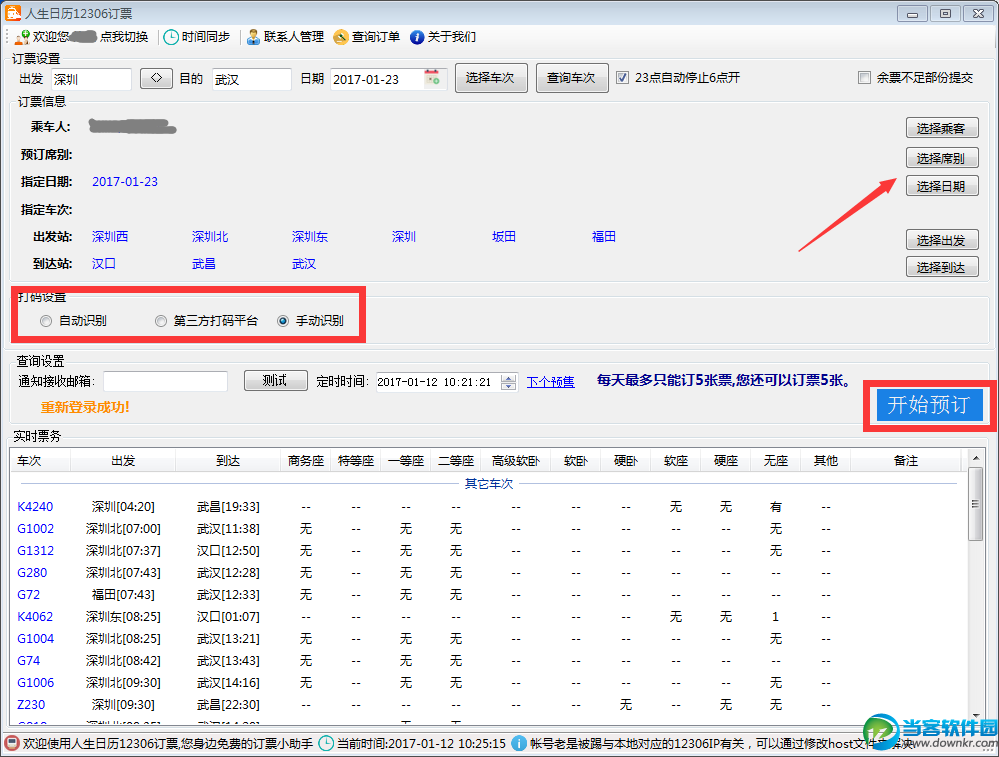
Task: Click the 查询订单 search icon
Action: [x=341, y=37]
